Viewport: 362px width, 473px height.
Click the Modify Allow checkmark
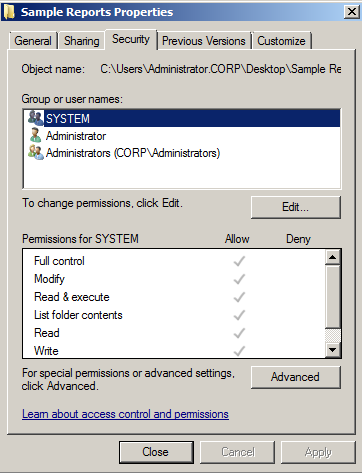pyautogui.click(x=239, y=279)
